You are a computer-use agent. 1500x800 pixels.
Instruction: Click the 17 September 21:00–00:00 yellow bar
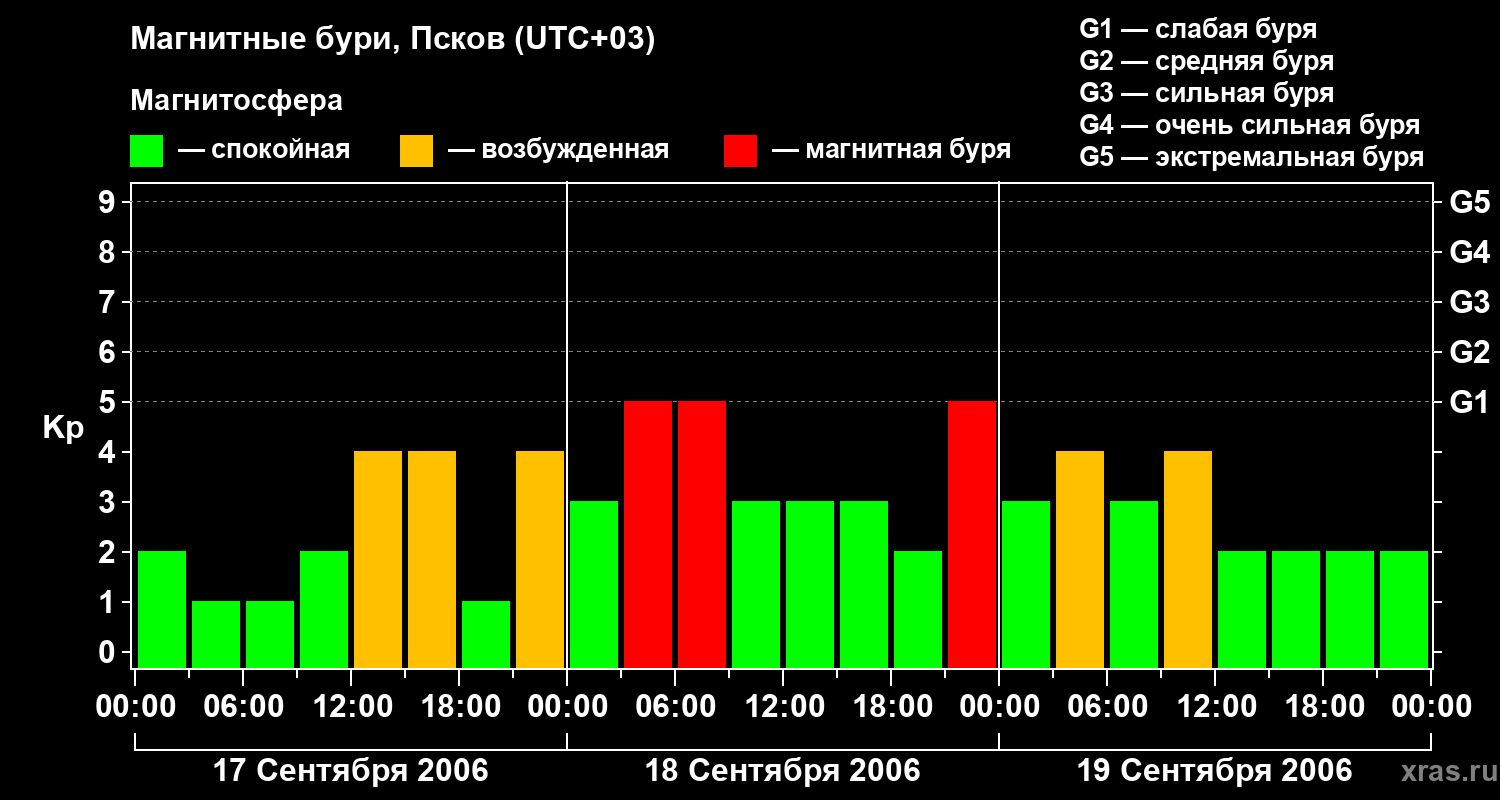pyautogui.click(x=540, y=559)
